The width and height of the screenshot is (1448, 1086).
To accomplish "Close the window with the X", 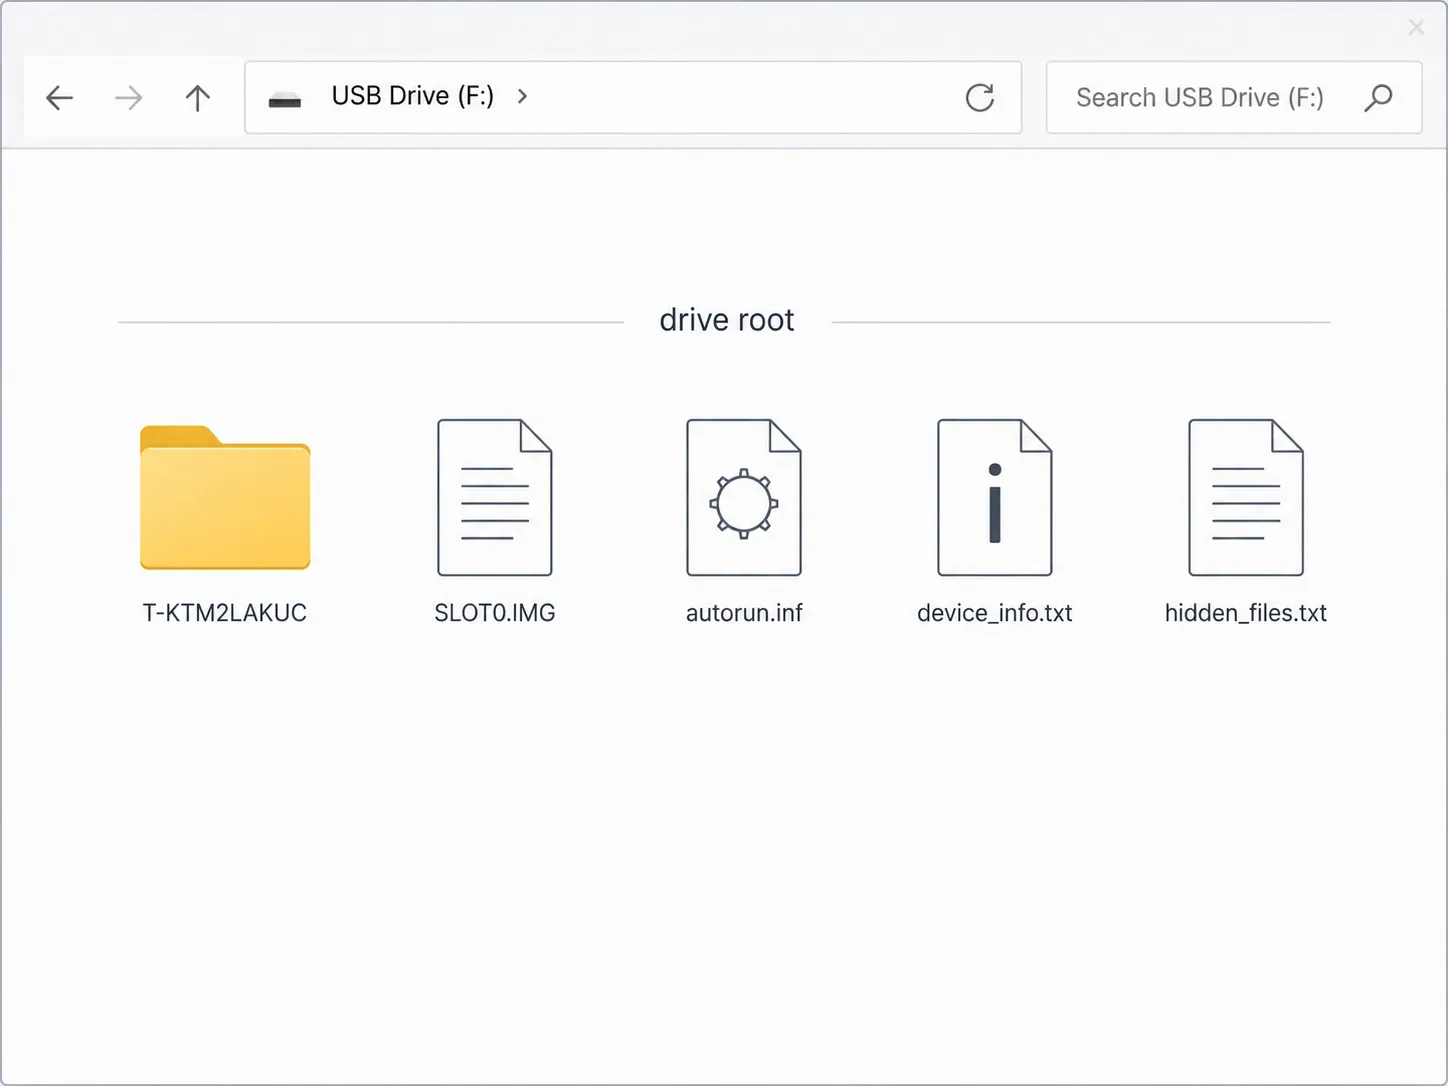I will (1416, 27).
